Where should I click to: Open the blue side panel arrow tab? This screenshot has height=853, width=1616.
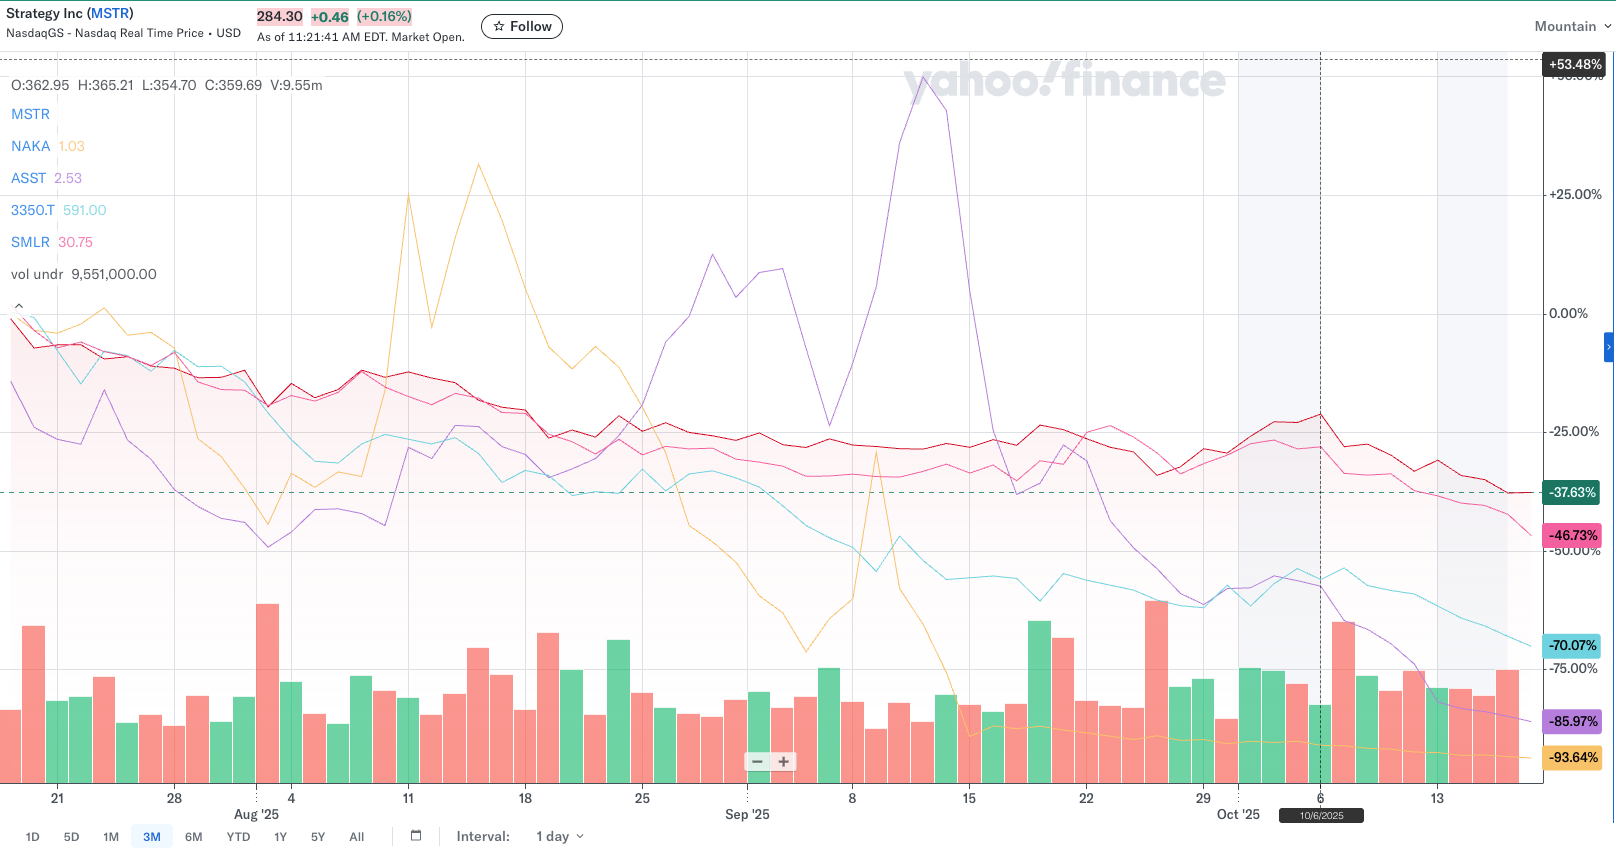(x=1609, y=347)
